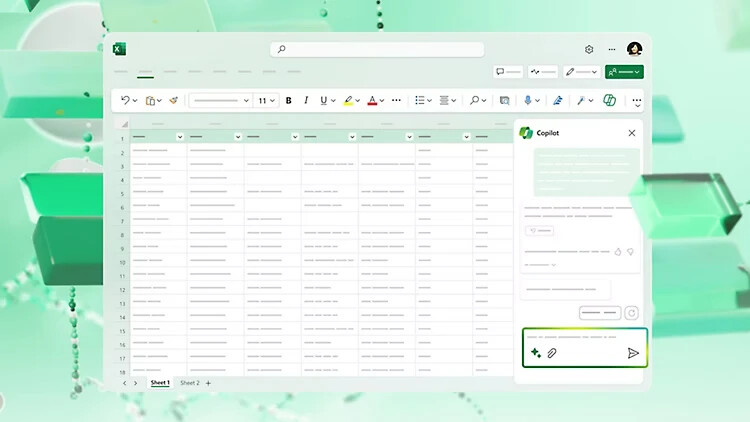Click the thumbs up feedback icon
The image size is (750, 422).
tap(618, 252)
